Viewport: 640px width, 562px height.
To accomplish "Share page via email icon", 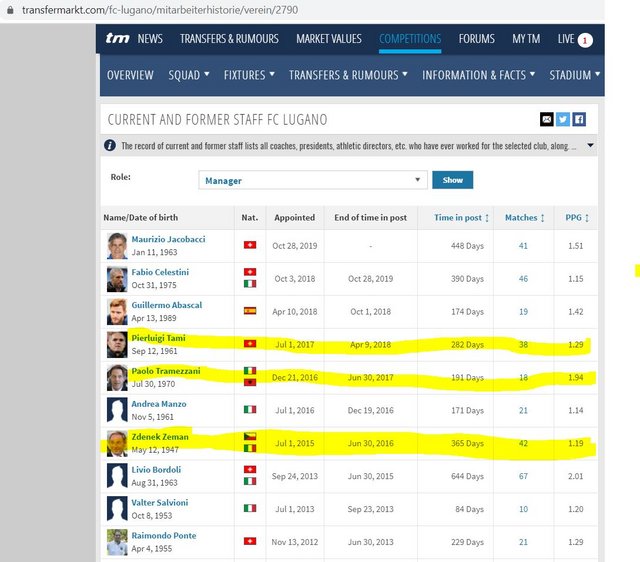I will [x=547, y=120].
